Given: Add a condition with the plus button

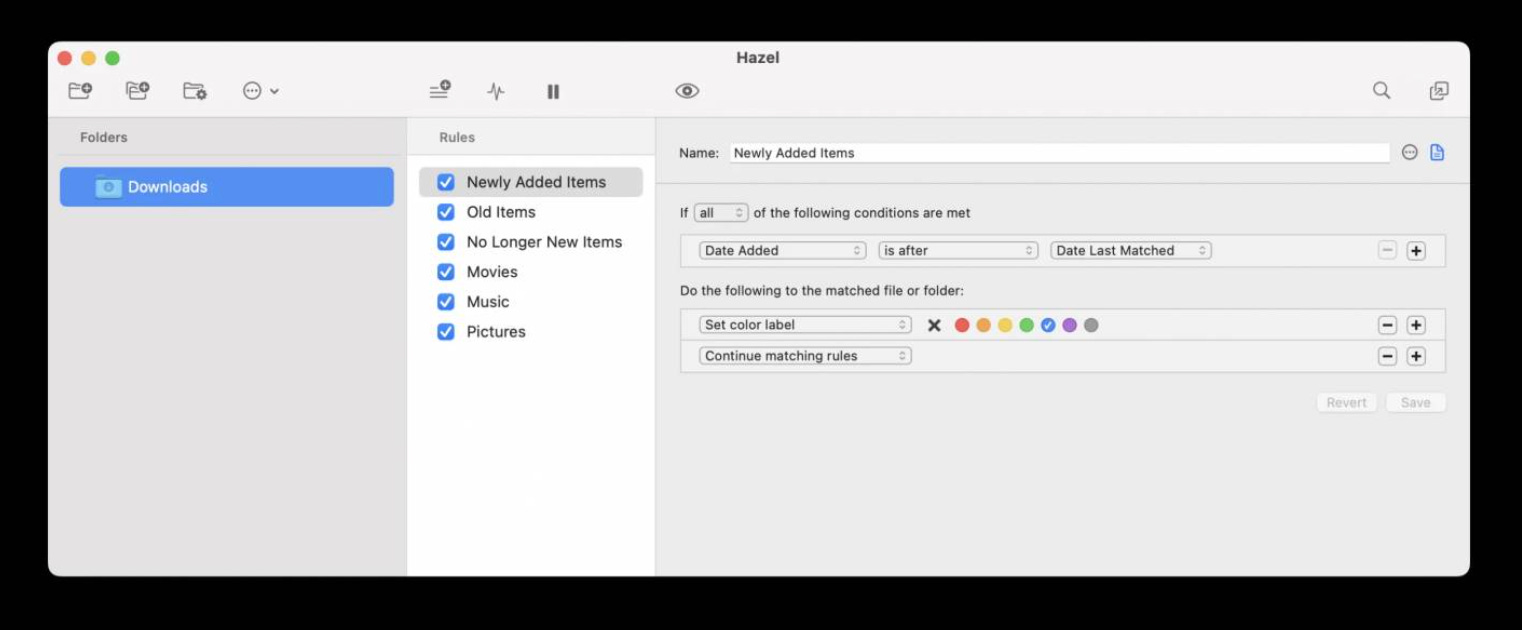Looking at the screenshot, I should [x=1416, y=251].
